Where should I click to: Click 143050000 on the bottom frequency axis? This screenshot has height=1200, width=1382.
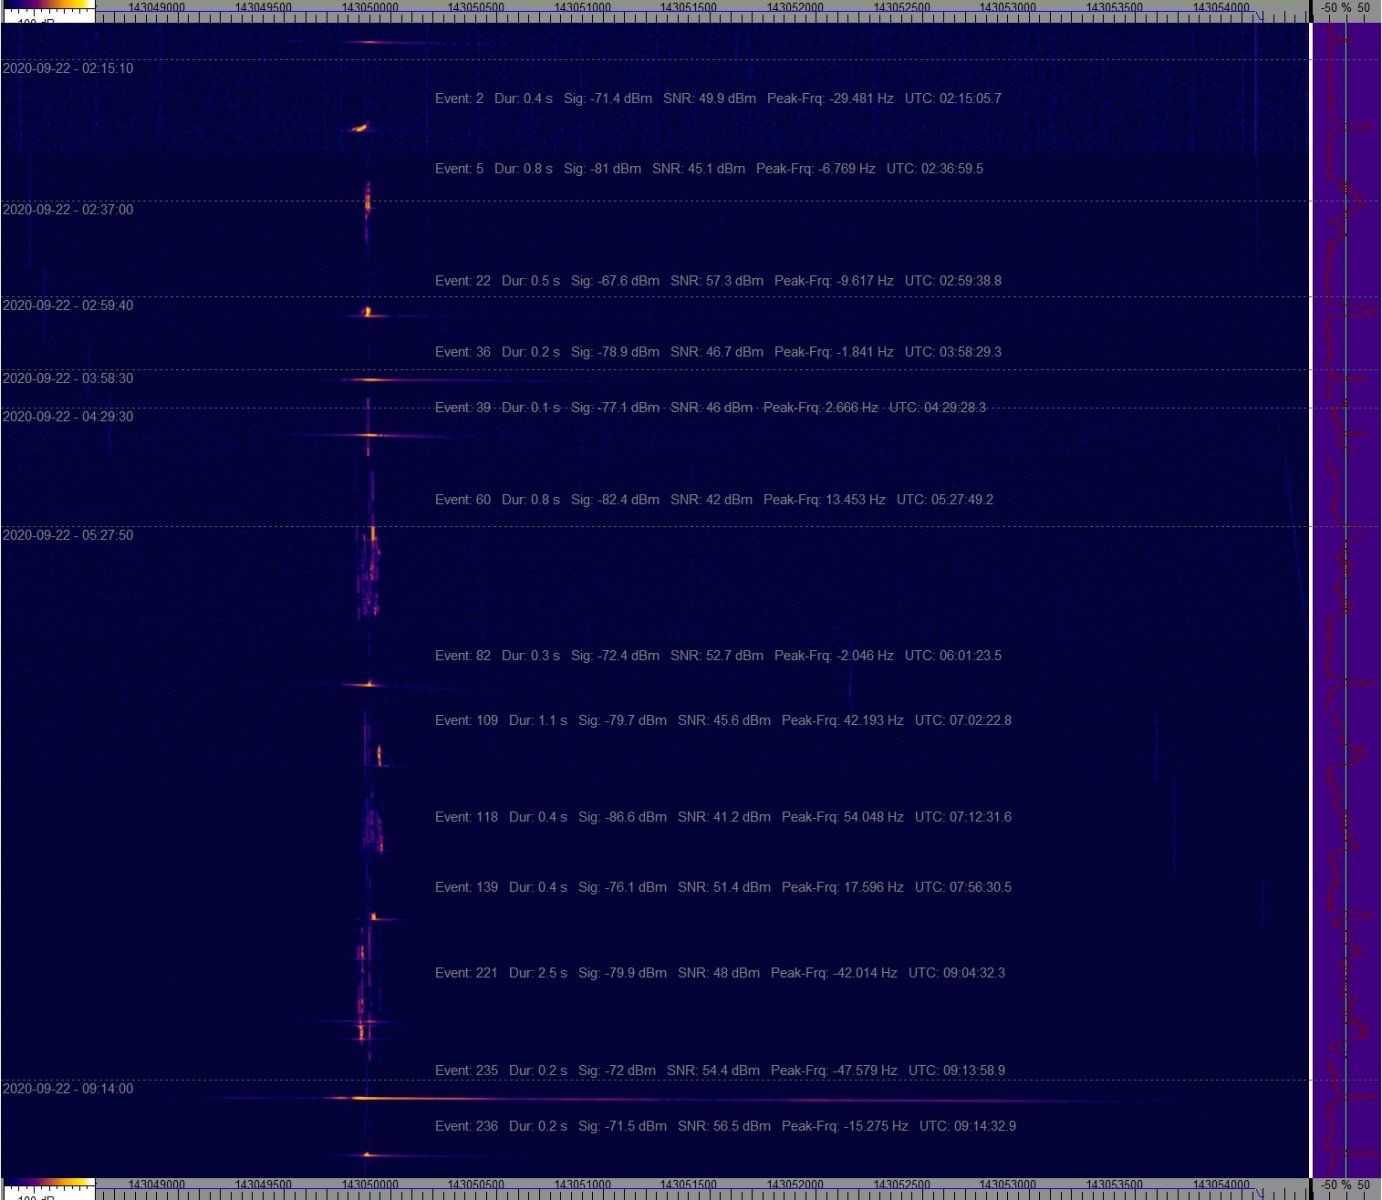(370, 1185)
